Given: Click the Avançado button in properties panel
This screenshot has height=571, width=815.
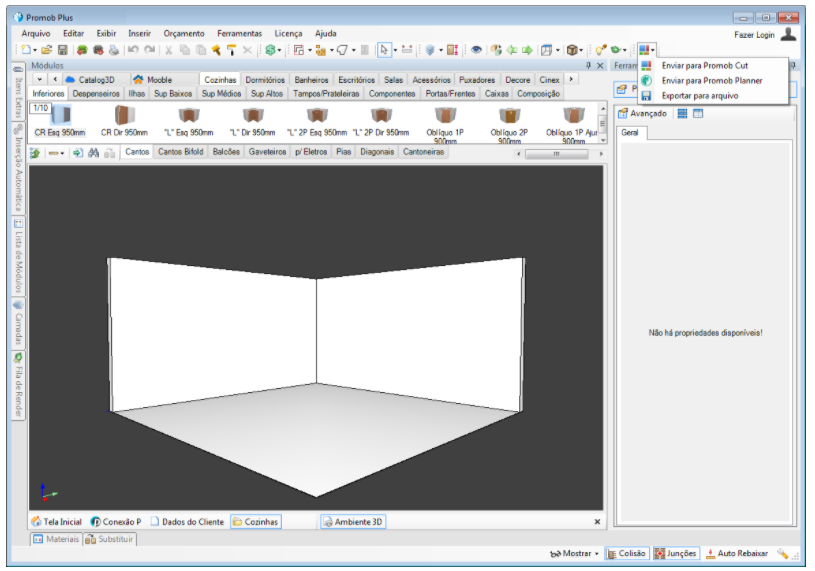Looking at the screenshot, I should pos(642,113).
